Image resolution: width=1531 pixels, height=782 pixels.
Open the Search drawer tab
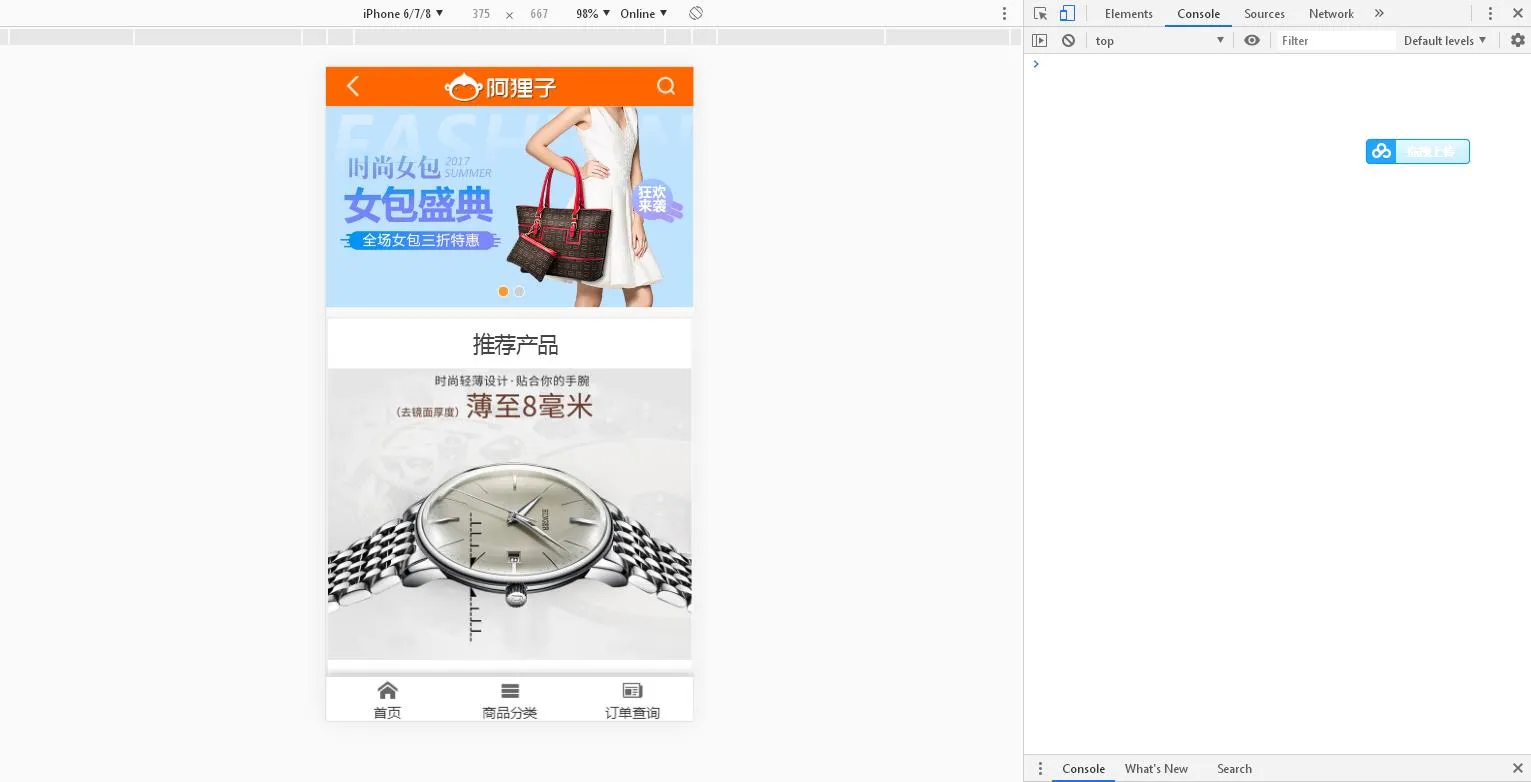pos(1234,768)
